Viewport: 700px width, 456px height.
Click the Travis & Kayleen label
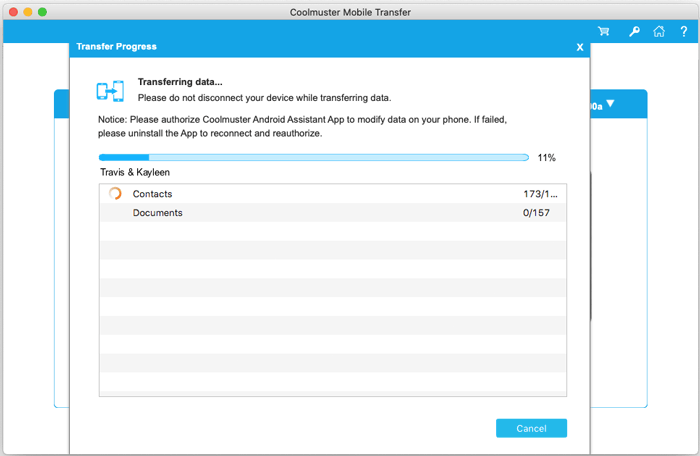[x=135, y=172]
